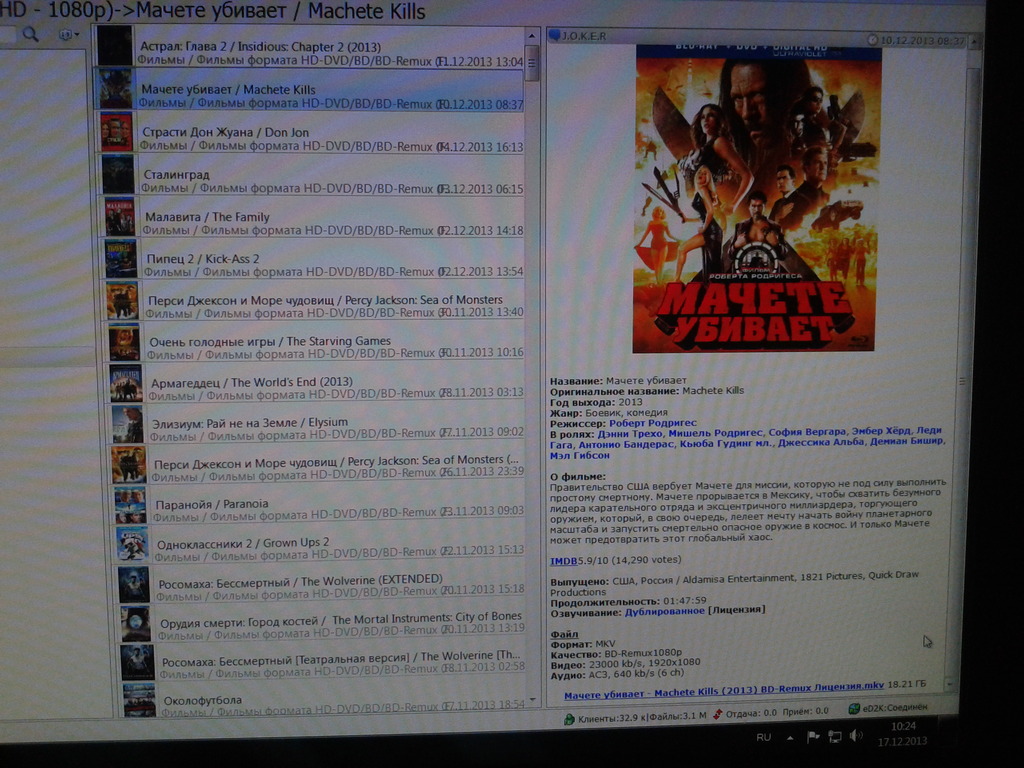Download the Machete Kills BD-Remux .mkv file link
Viewport: 1024px width, 768px height.
pos(724,690)
